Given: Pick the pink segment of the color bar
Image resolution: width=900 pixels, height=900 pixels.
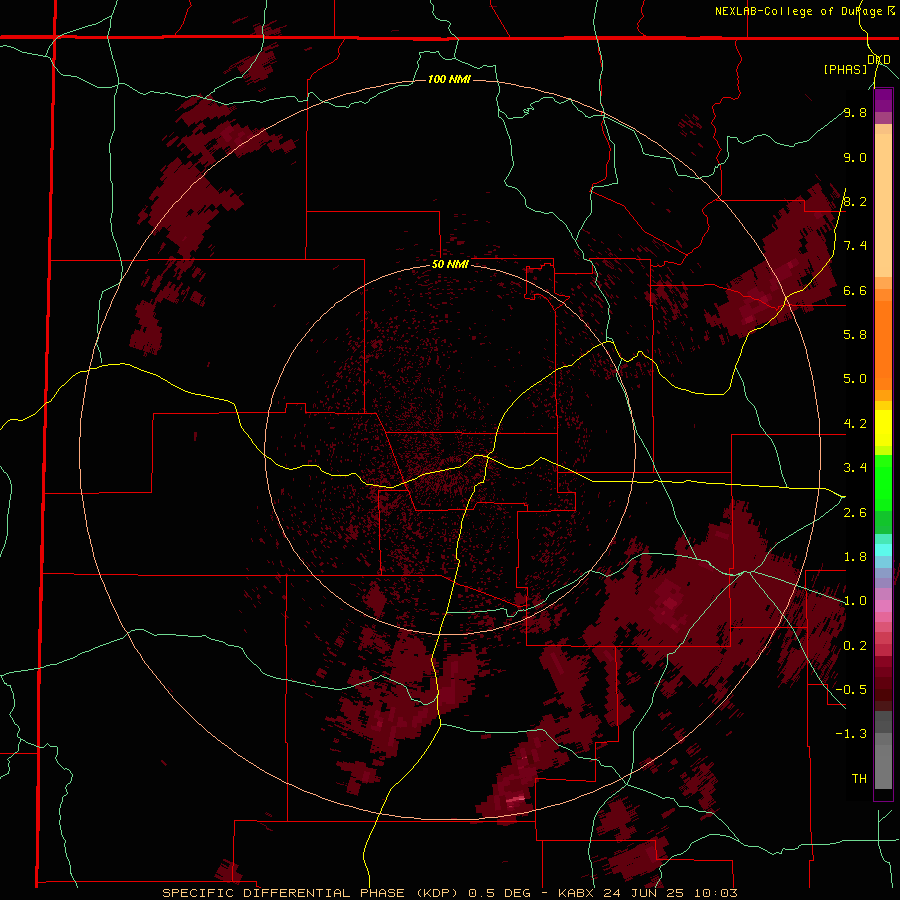Looking at the screenshot, I should point(883,606).
